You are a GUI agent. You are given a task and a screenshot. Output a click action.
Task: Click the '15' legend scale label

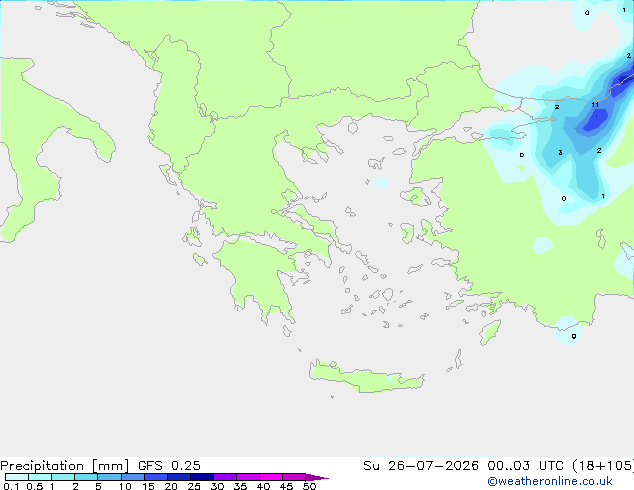[148, 486]
